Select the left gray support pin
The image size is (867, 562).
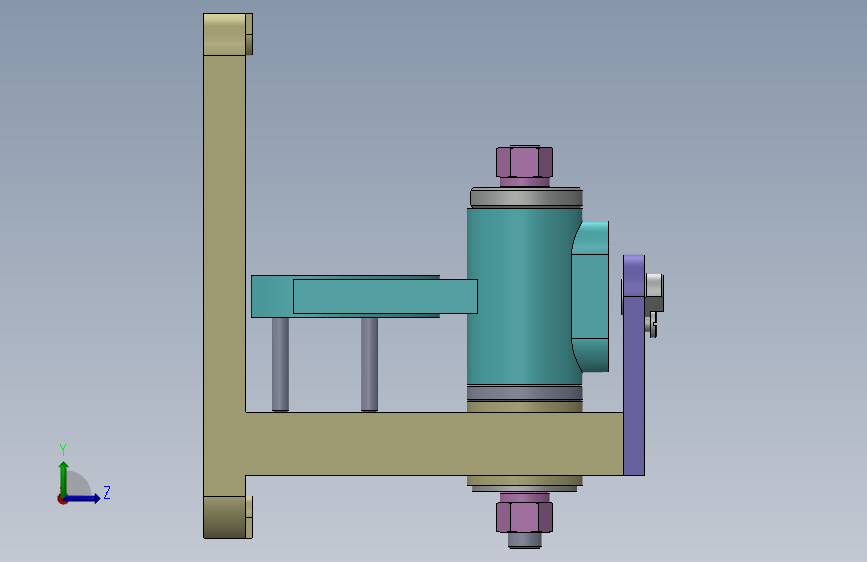pyautogui.click(x=280, y=364)
